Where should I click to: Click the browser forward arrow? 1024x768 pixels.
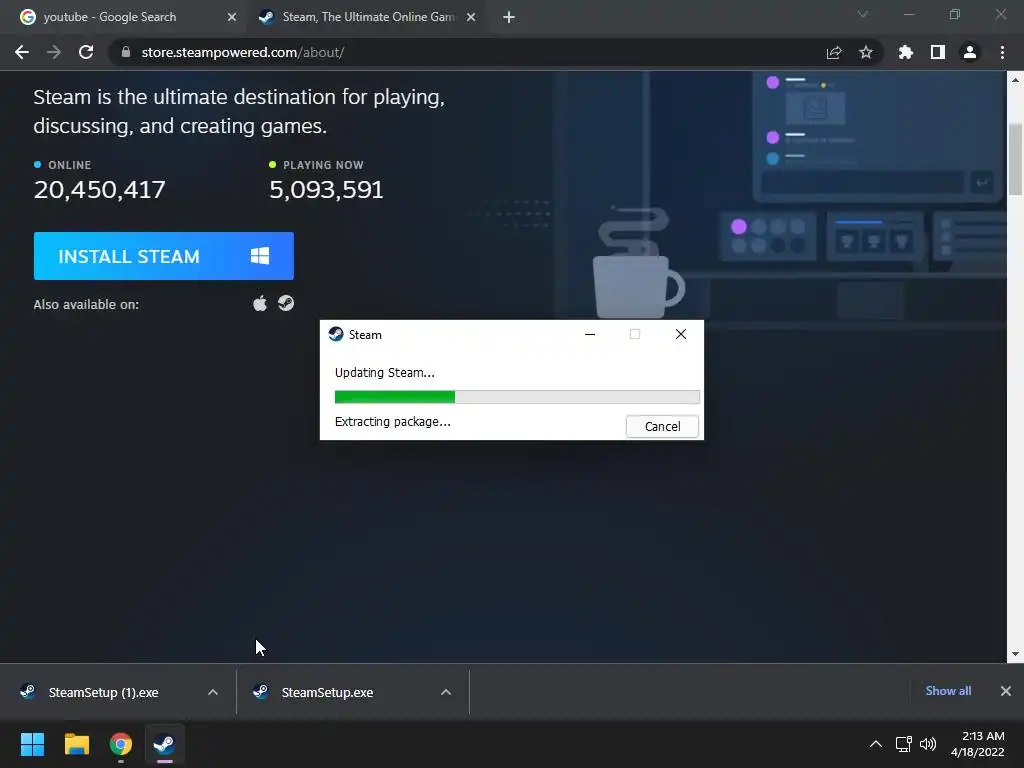[x=54, y=52]
